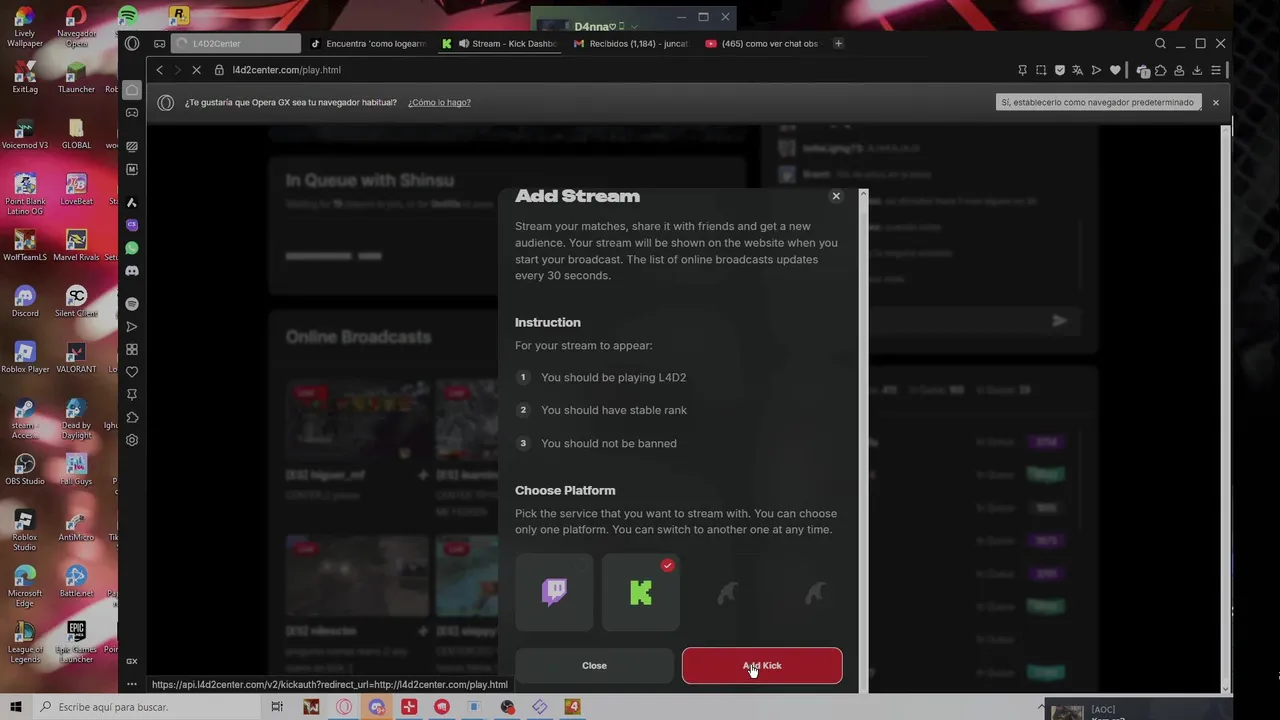Click the page vertical scrollbar
This screenshot has width=1280, height=720.
(x=1226, y=408)
